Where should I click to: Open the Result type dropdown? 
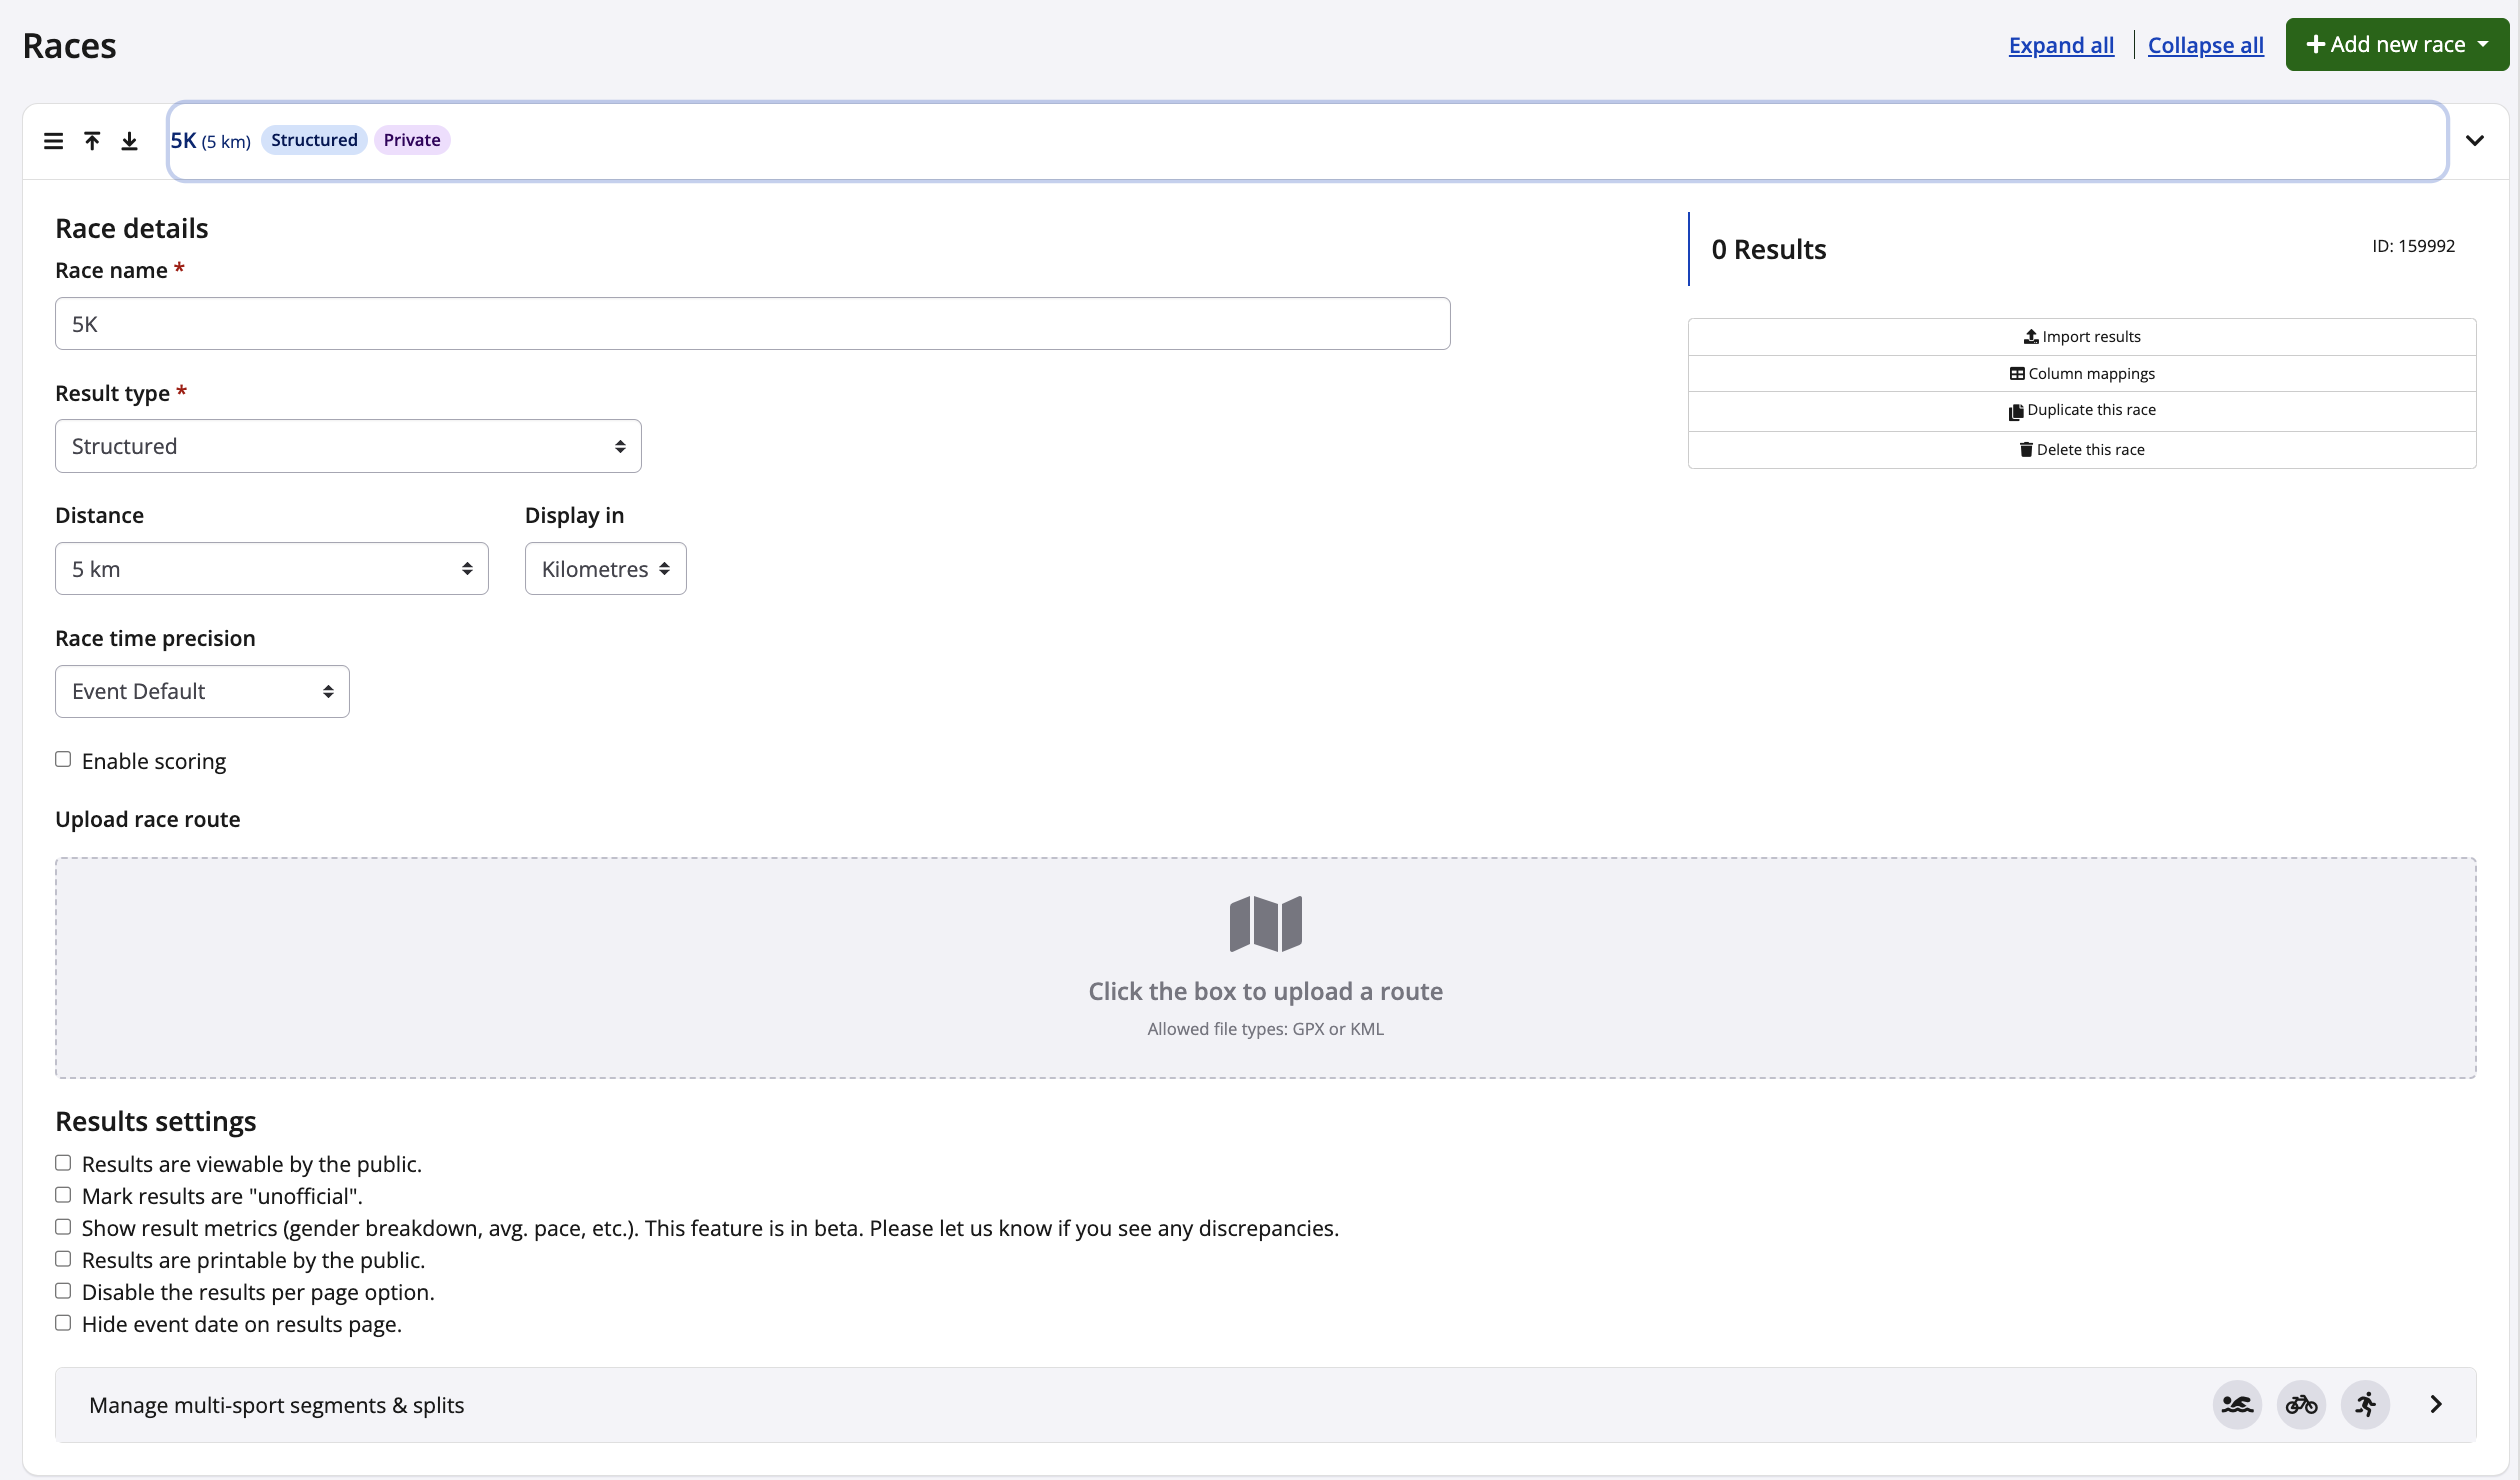tap(348, 446)
